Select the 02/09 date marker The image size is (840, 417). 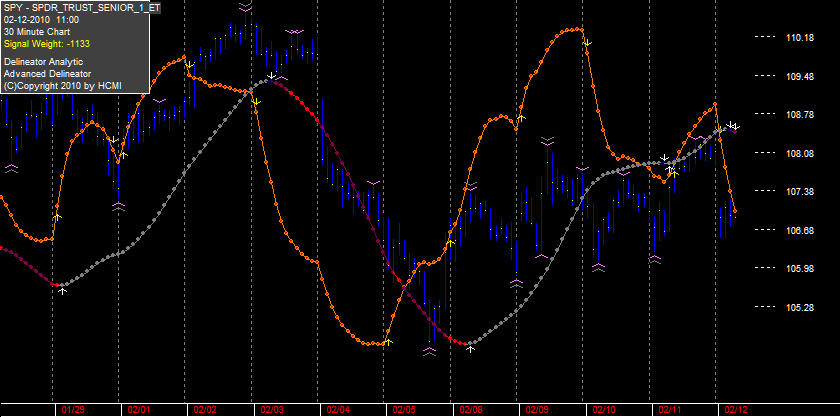pyautogui.click(x=537, y=410)
